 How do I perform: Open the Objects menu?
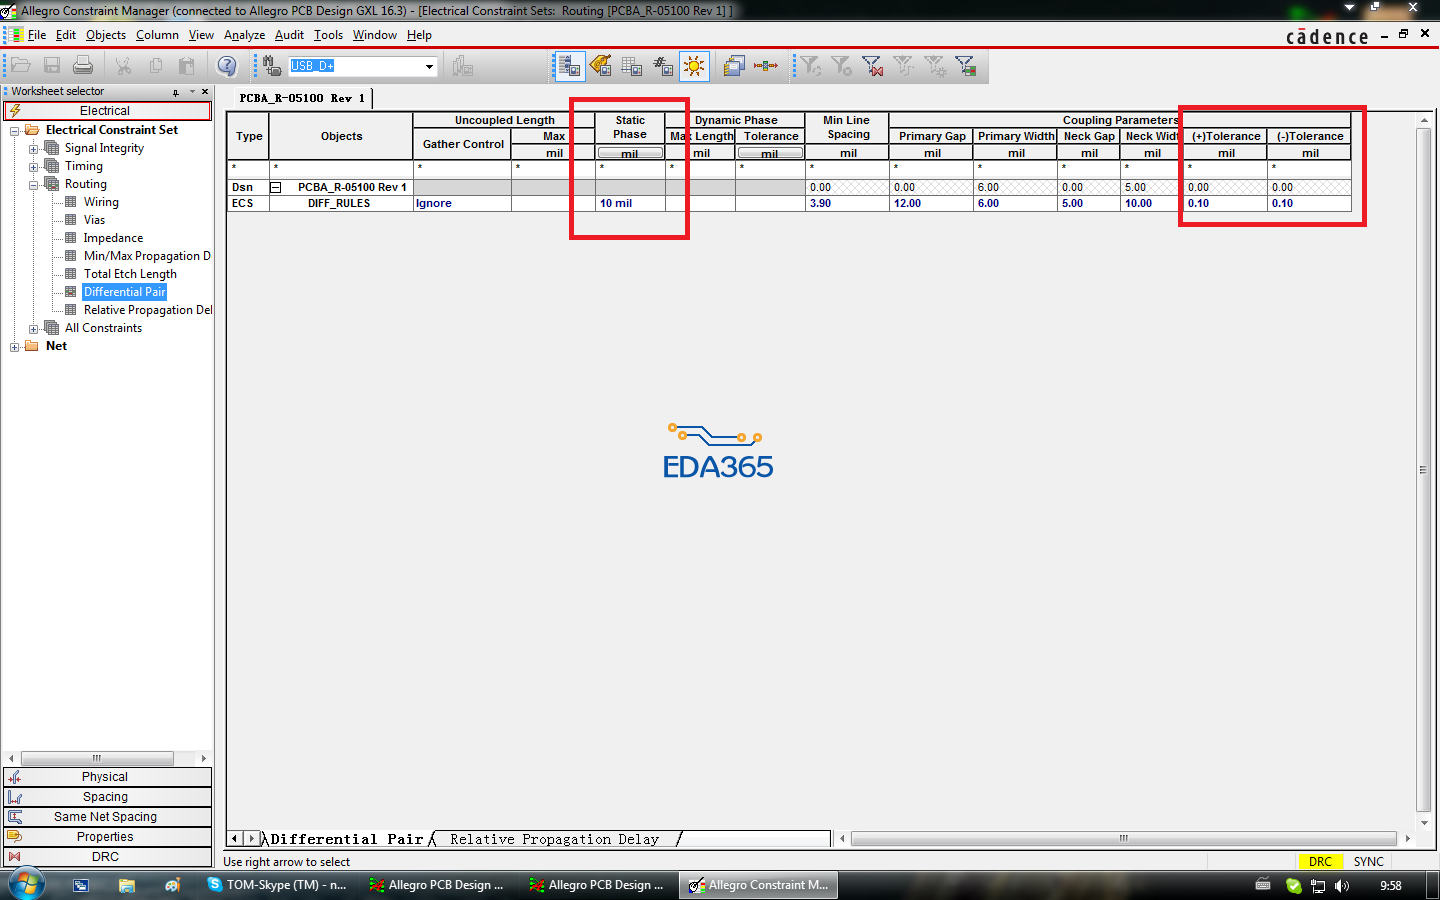point(106,35)
